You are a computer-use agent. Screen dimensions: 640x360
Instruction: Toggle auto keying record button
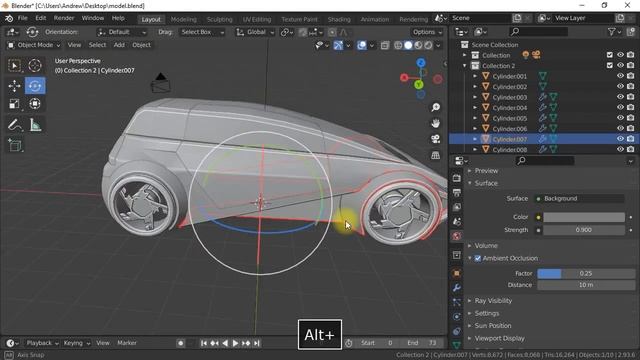pos(180,343)
